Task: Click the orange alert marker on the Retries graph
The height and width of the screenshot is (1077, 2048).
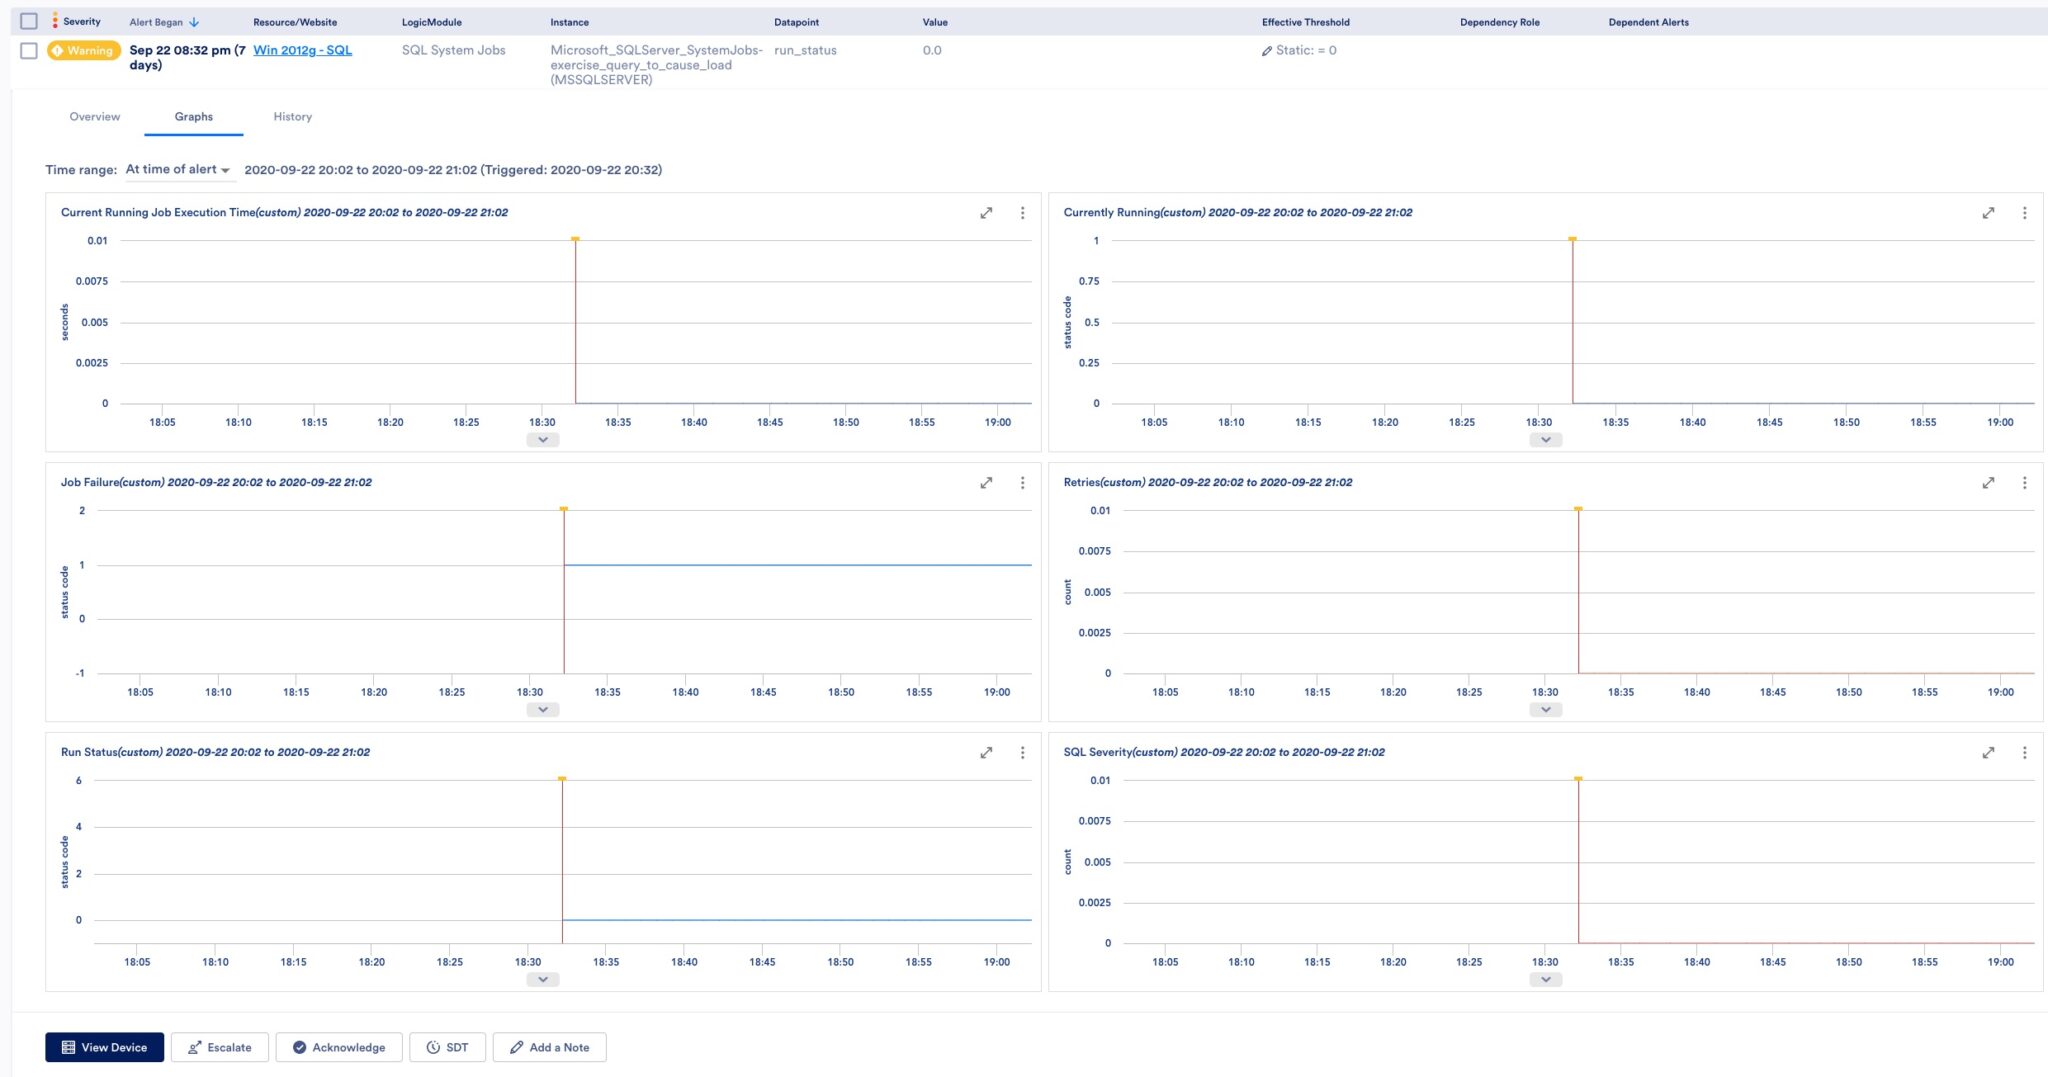Action: point(1579,509)
